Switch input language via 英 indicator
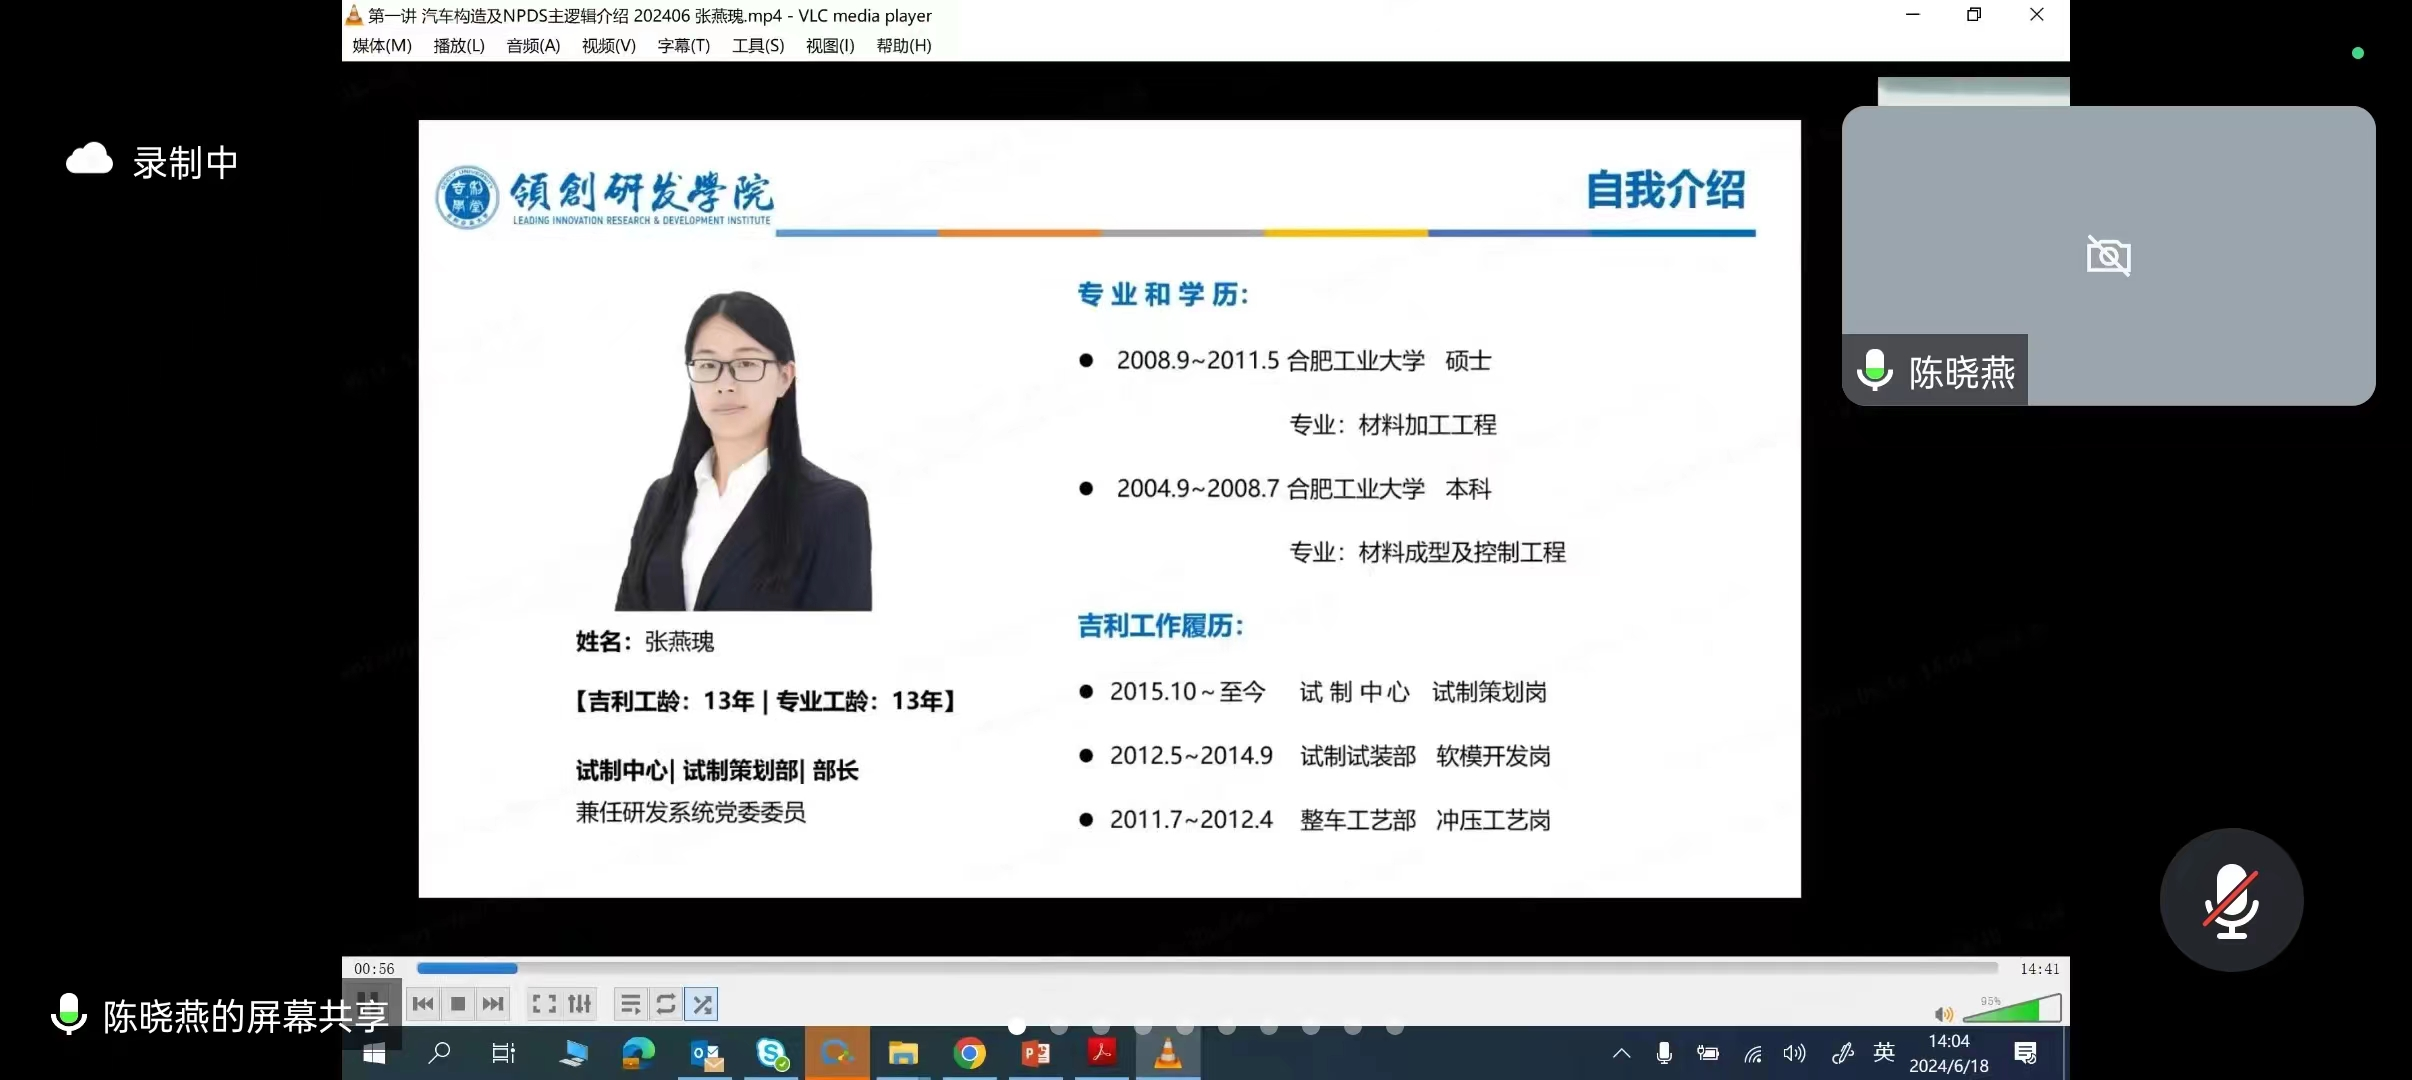The image size is (2412, 1080). click(x=1884, y=1052)
